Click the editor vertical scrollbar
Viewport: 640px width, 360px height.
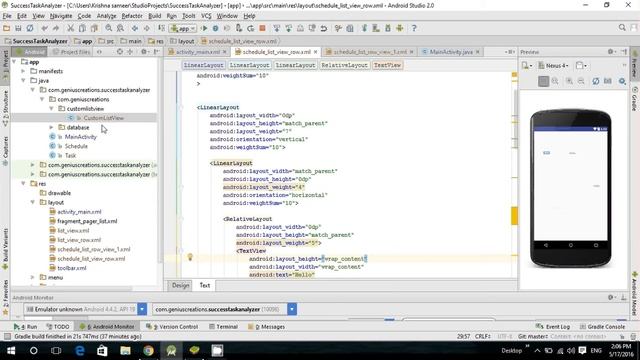click(x=514, y=118)
